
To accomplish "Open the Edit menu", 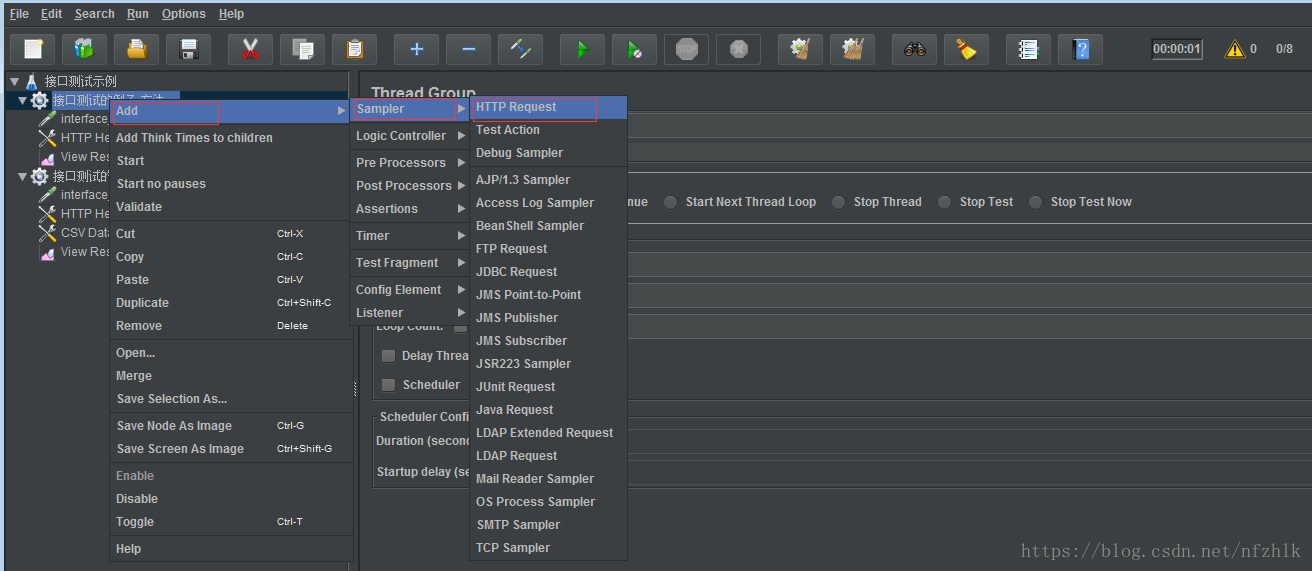I will pos(51,14).
